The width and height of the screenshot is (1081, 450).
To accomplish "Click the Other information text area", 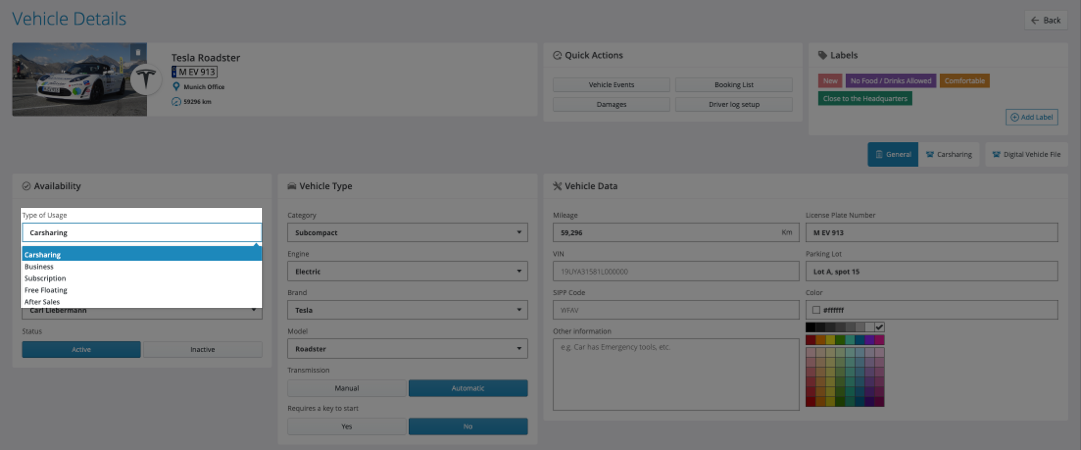I will pyautogui.click(x=676, y=374).
